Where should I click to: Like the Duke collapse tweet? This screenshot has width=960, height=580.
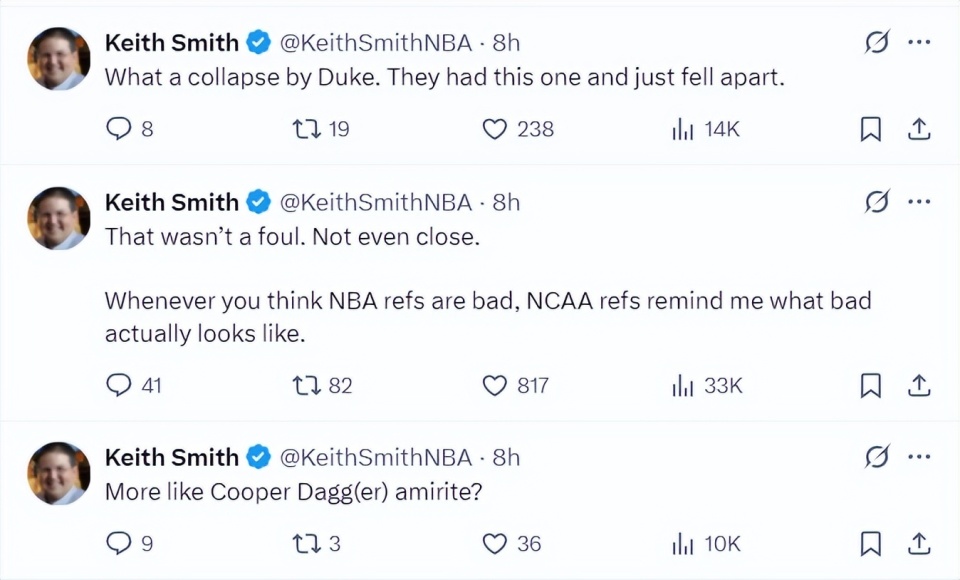click(x=495, y=129)
